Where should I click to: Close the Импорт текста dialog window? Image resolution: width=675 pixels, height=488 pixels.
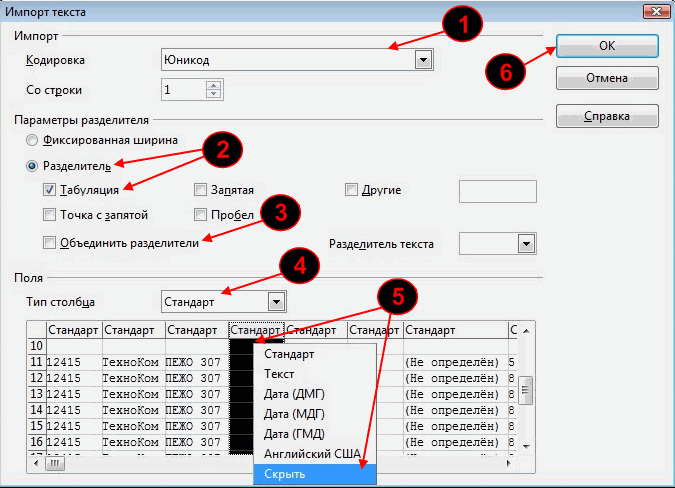tap(655, 11)
